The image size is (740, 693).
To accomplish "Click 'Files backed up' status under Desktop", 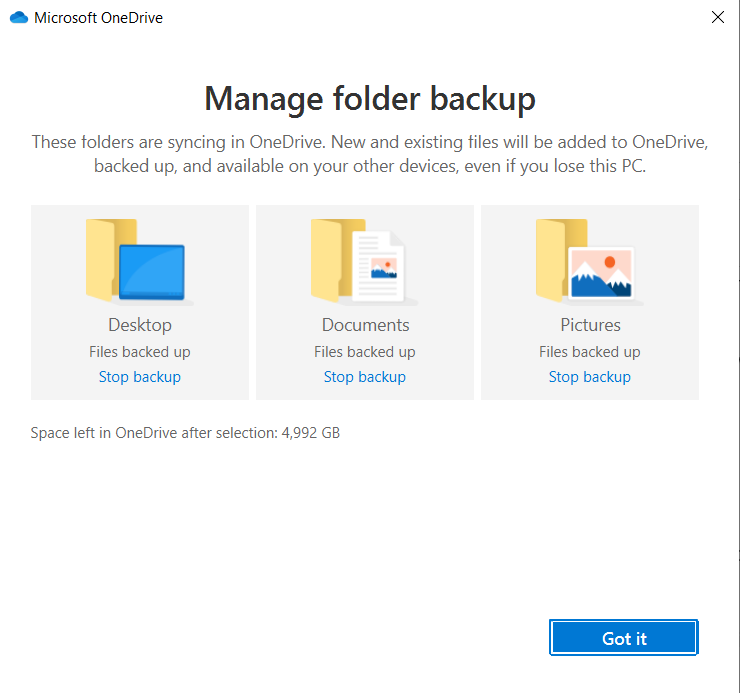I will [140, 352].
